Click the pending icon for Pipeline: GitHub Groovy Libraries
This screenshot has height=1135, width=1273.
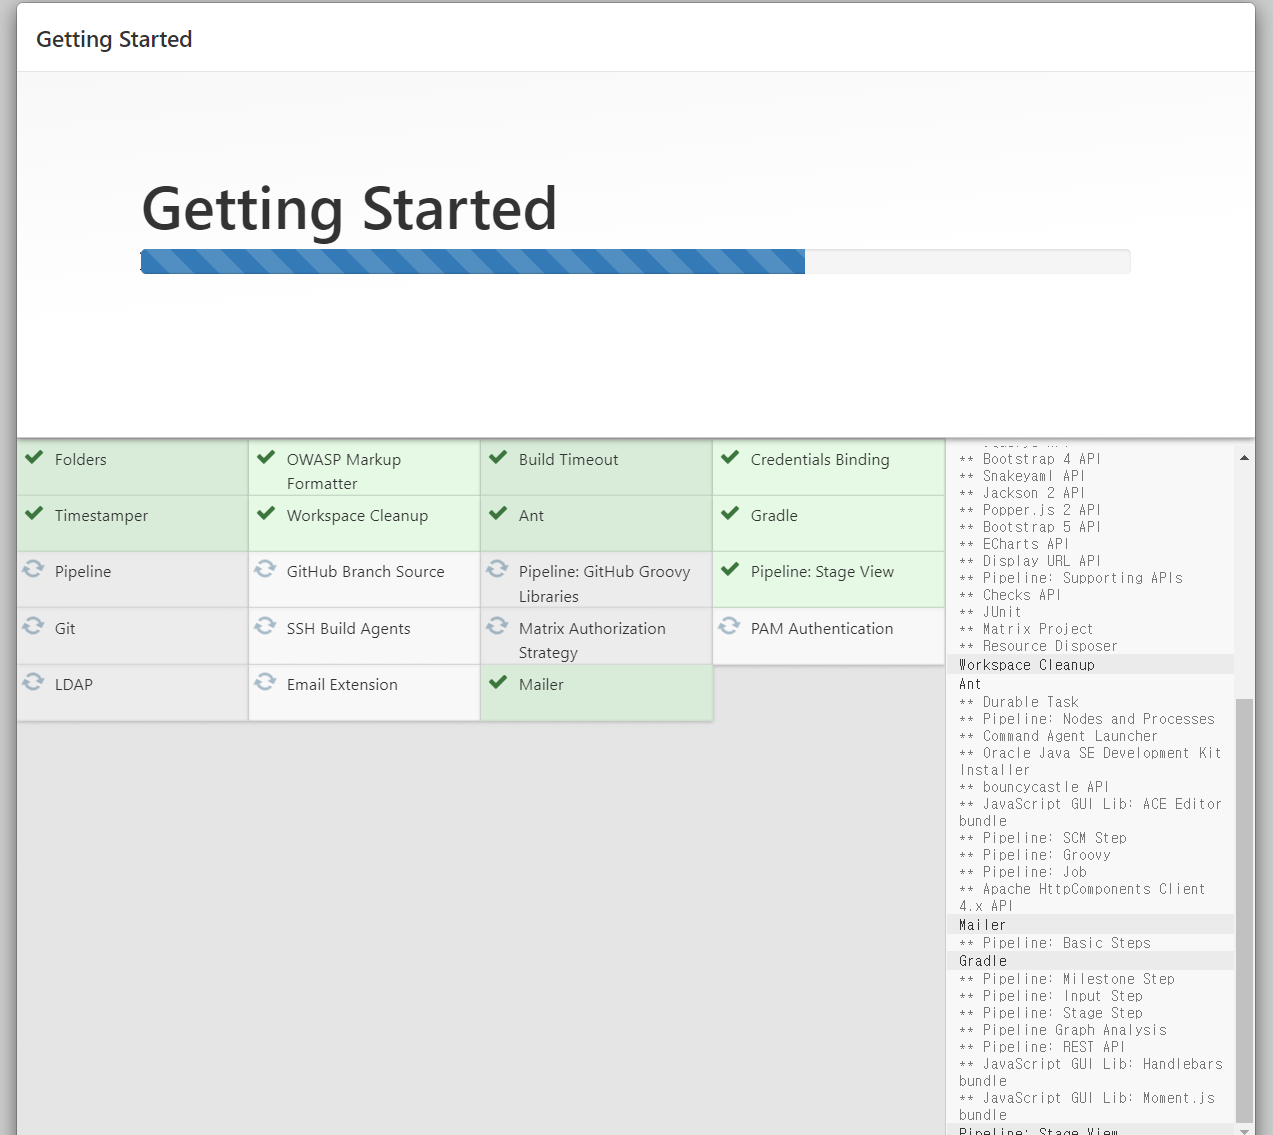(497, 569)
